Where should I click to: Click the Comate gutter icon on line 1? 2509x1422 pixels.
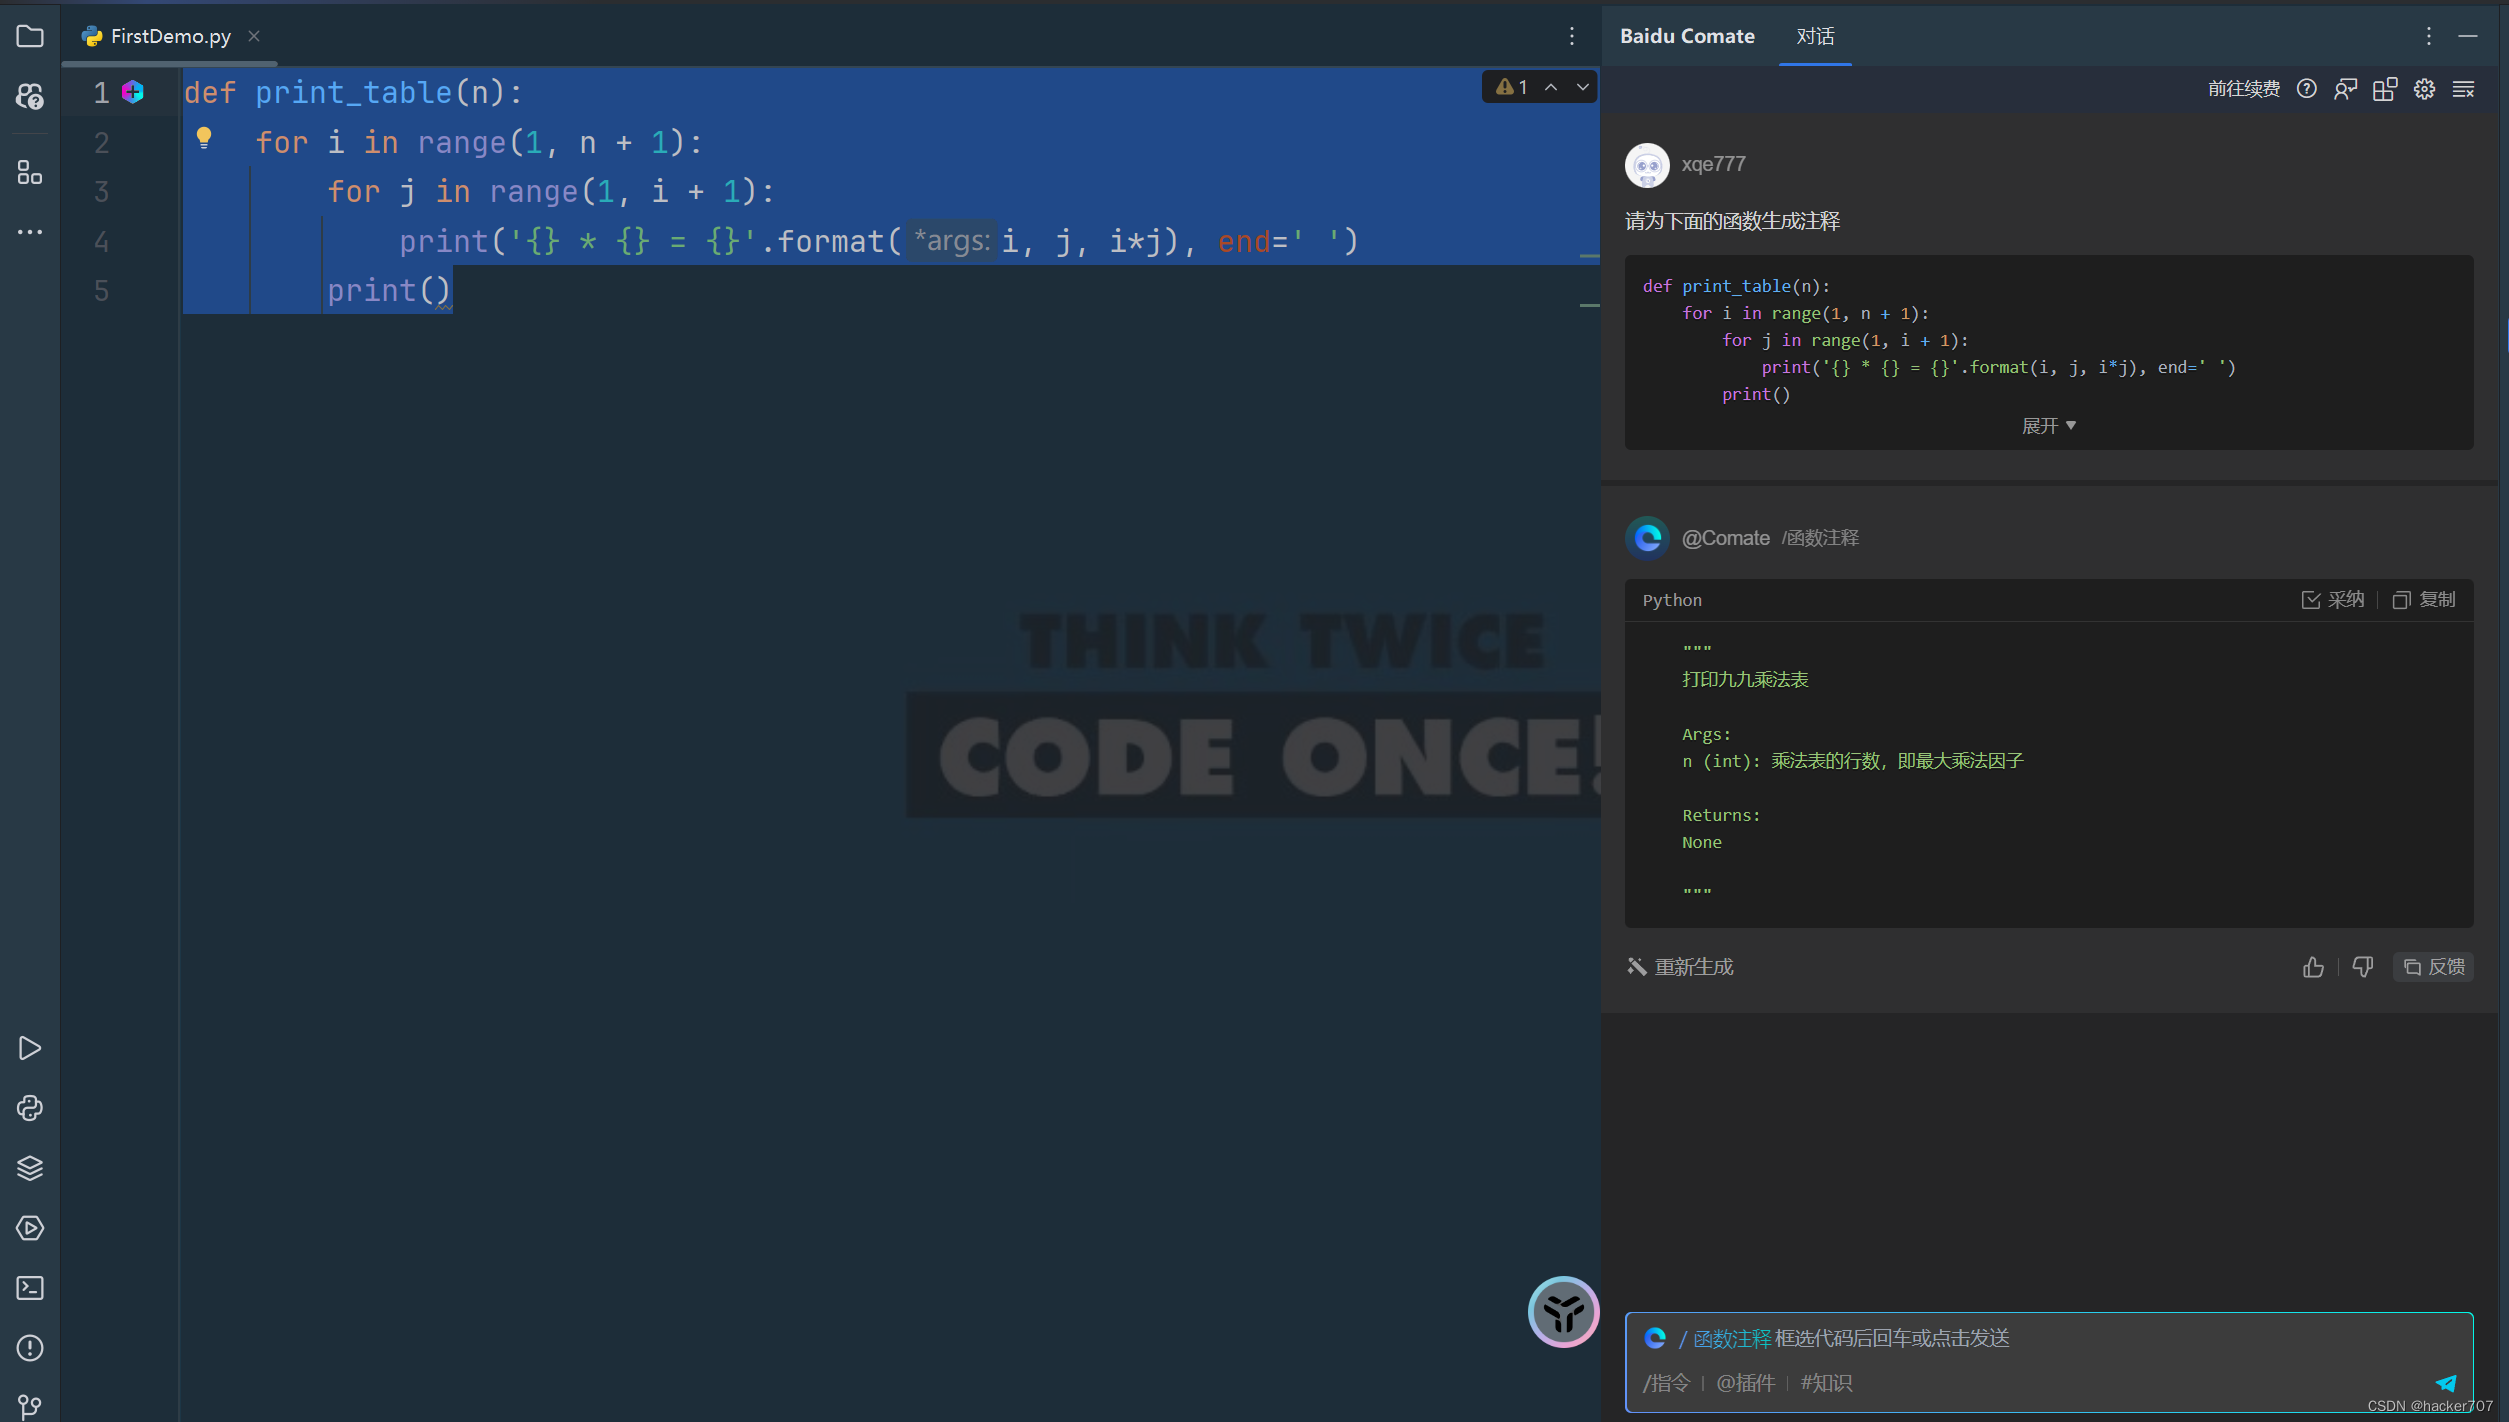(x=133, y=92)
